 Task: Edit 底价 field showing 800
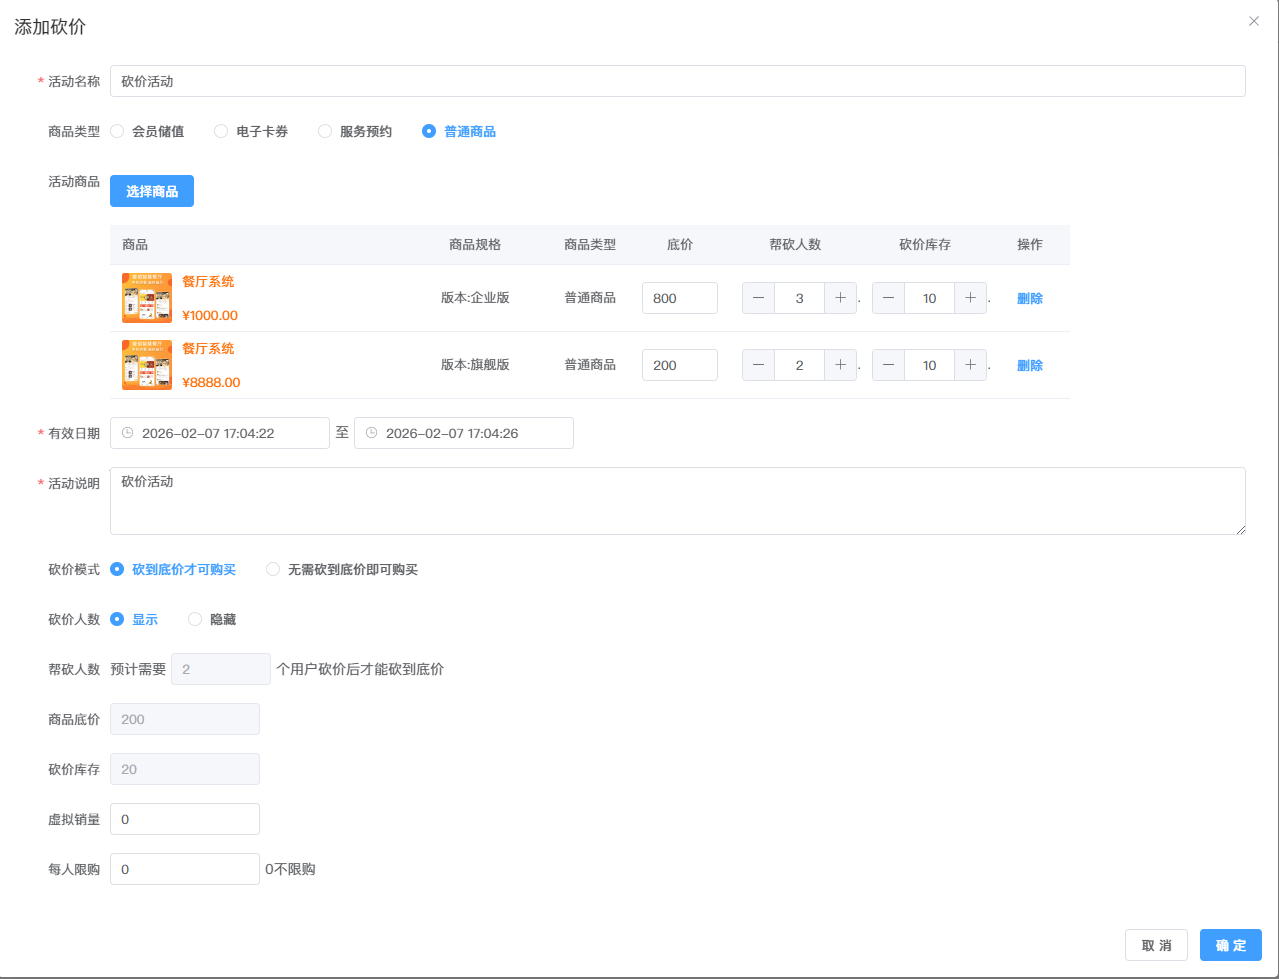(x=680, y=298)
